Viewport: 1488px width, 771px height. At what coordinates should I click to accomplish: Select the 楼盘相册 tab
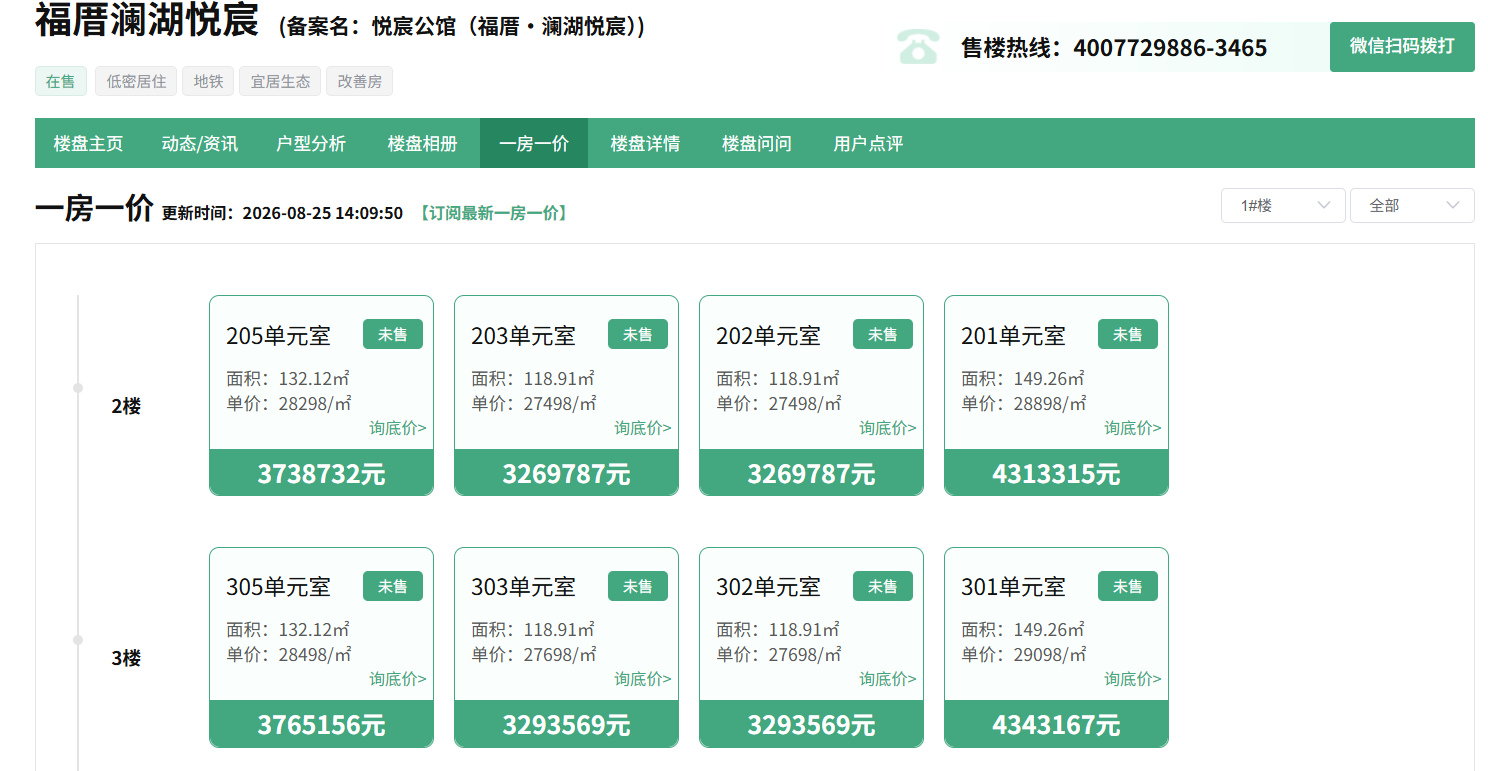(423, 143)
